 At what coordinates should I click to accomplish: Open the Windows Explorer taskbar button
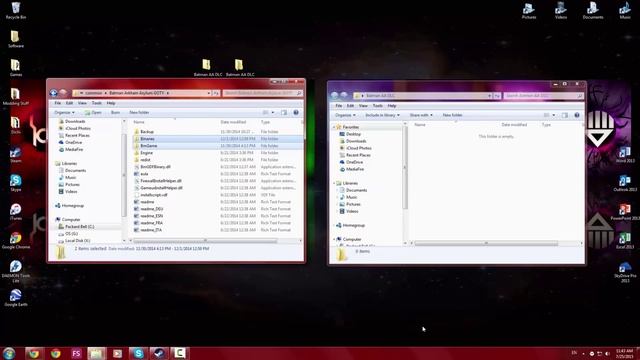(x=96, y=353)
